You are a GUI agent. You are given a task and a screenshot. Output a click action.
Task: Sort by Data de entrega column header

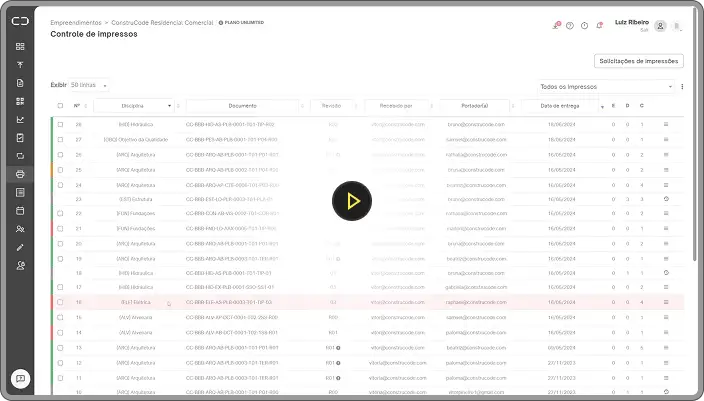coord(559,105)
